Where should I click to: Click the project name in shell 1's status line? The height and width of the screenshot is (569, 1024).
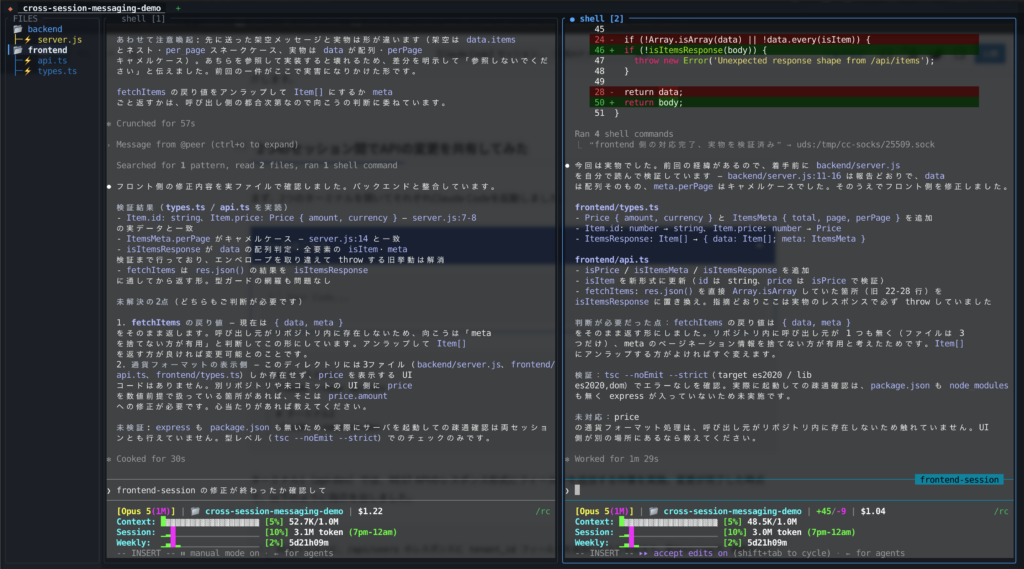(x=274, y=512)
